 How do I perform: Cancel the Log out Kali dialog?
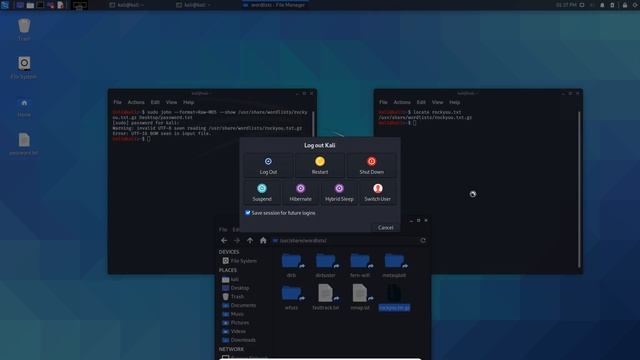point(385,227)
